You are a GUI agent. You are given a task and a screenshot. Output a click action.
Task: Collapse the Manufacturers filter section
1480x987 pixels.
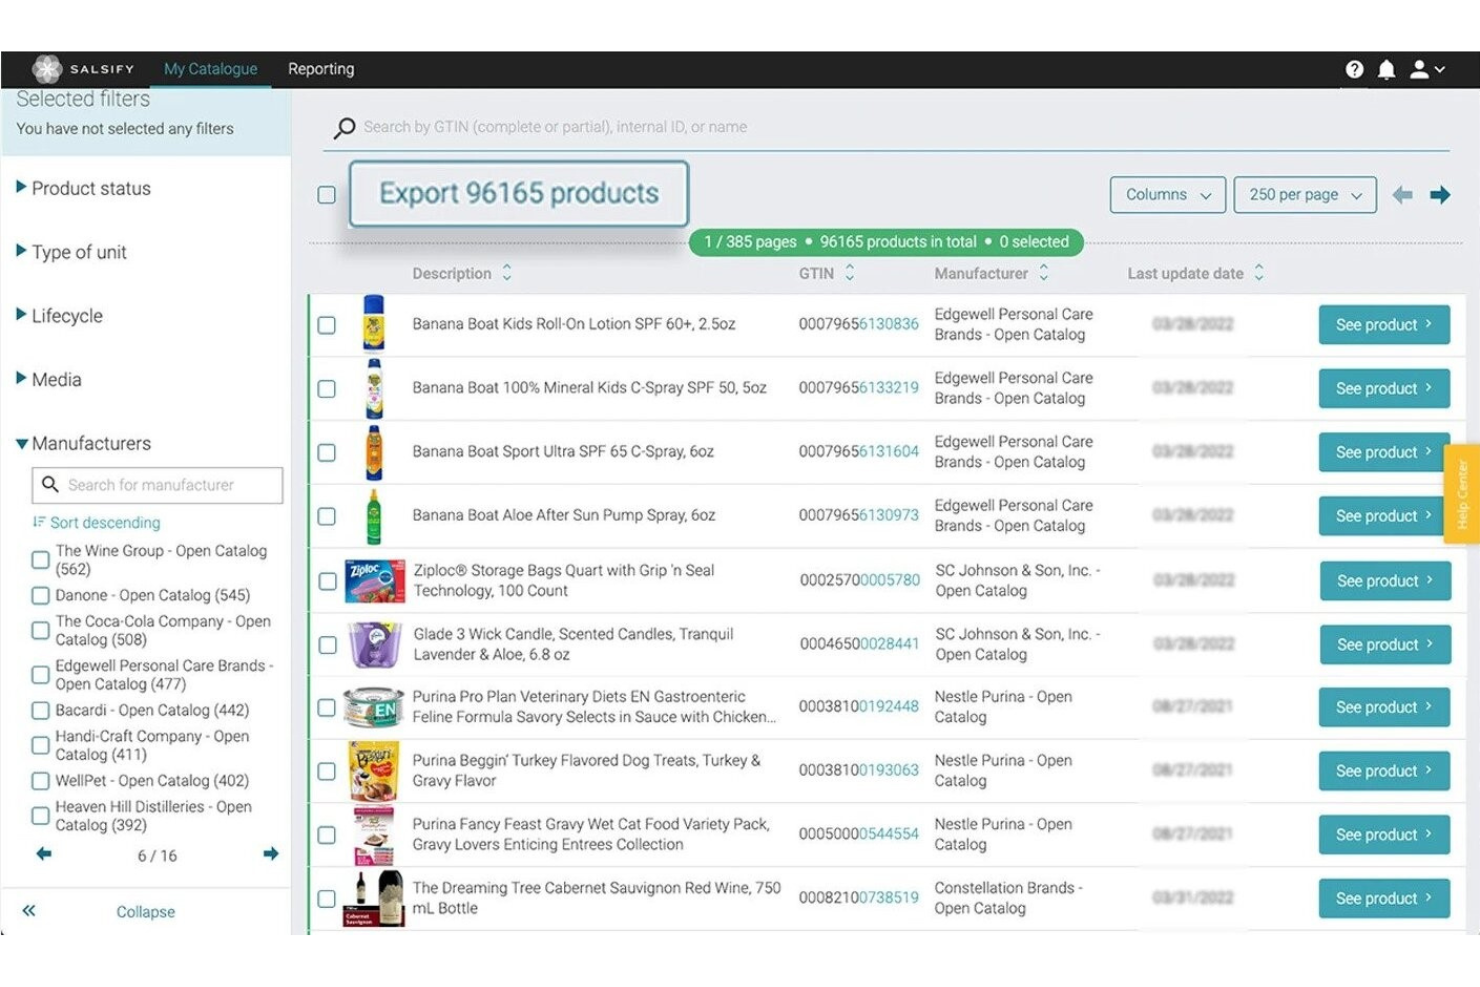pyautogui.click(x=84, y=443)
